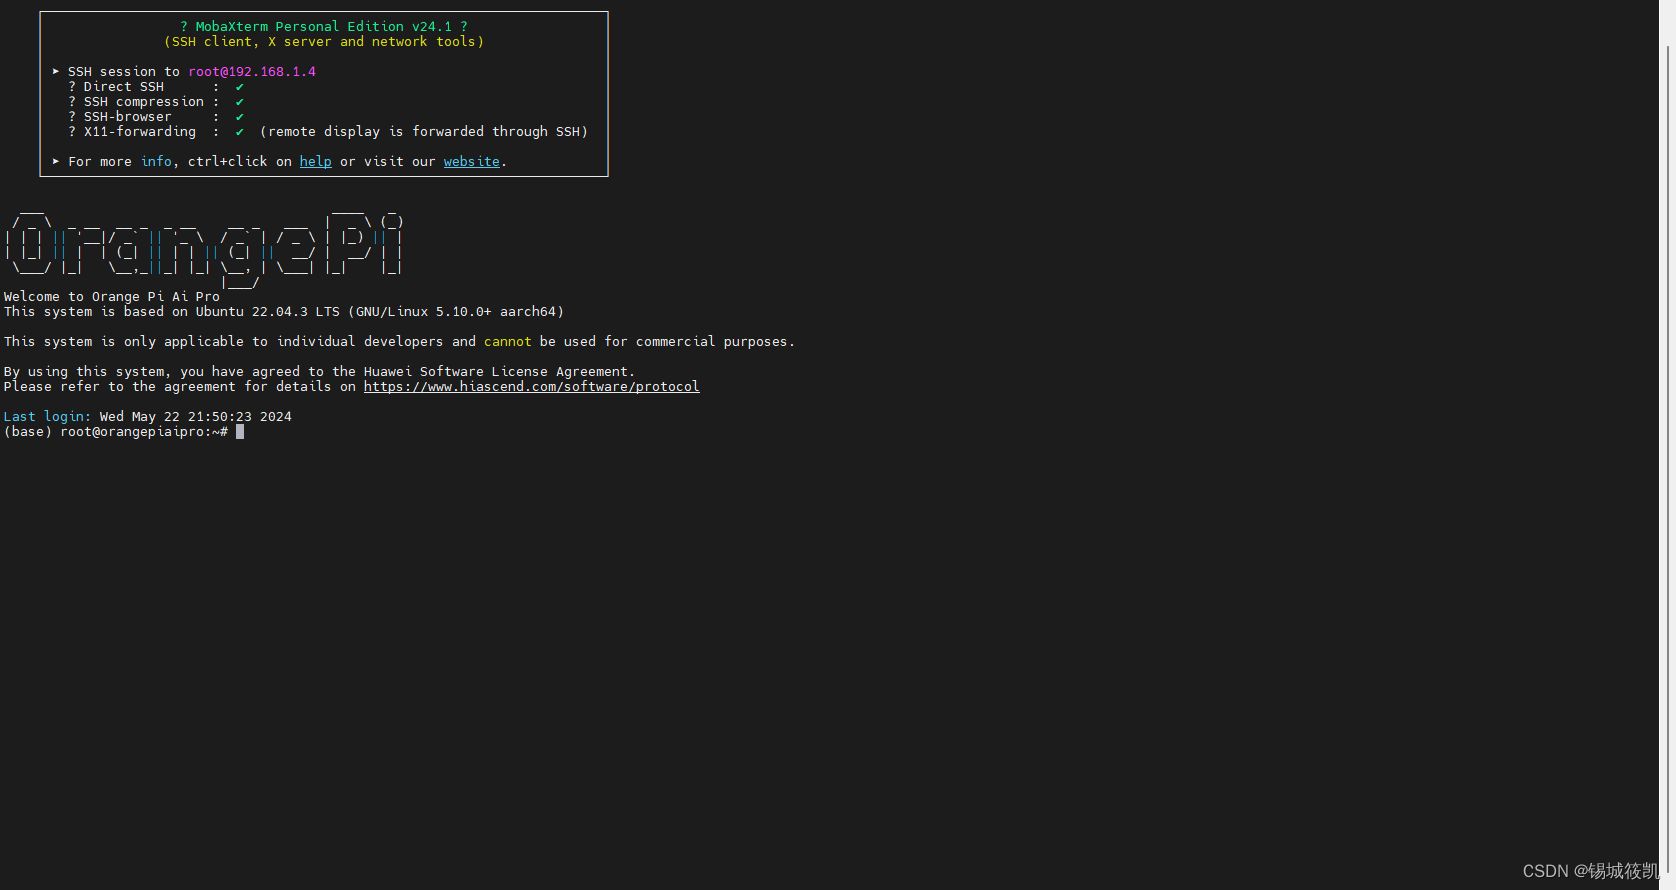Viewport: 1676px width, 890px height.
Task: Click the 'MobaXterm Personal Edition v24.1' title text
Action: (x=324, y=27)
